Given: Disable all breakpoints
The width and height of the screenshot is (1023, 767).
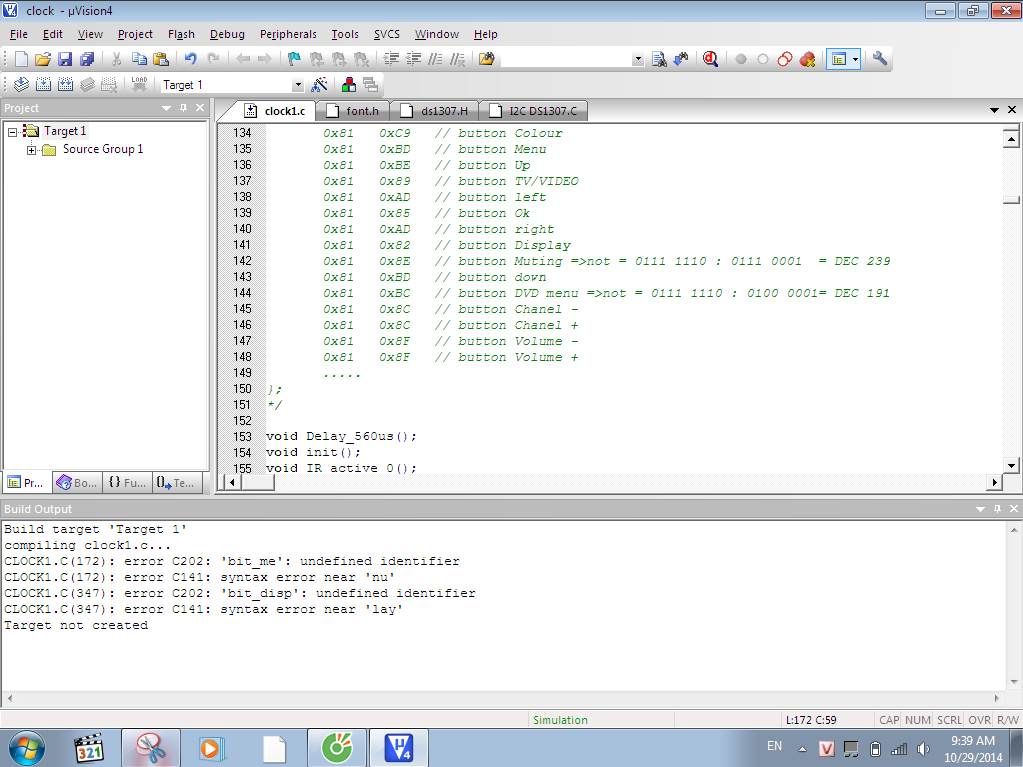Looking at the screenshot, I should [x=785, y=59].
